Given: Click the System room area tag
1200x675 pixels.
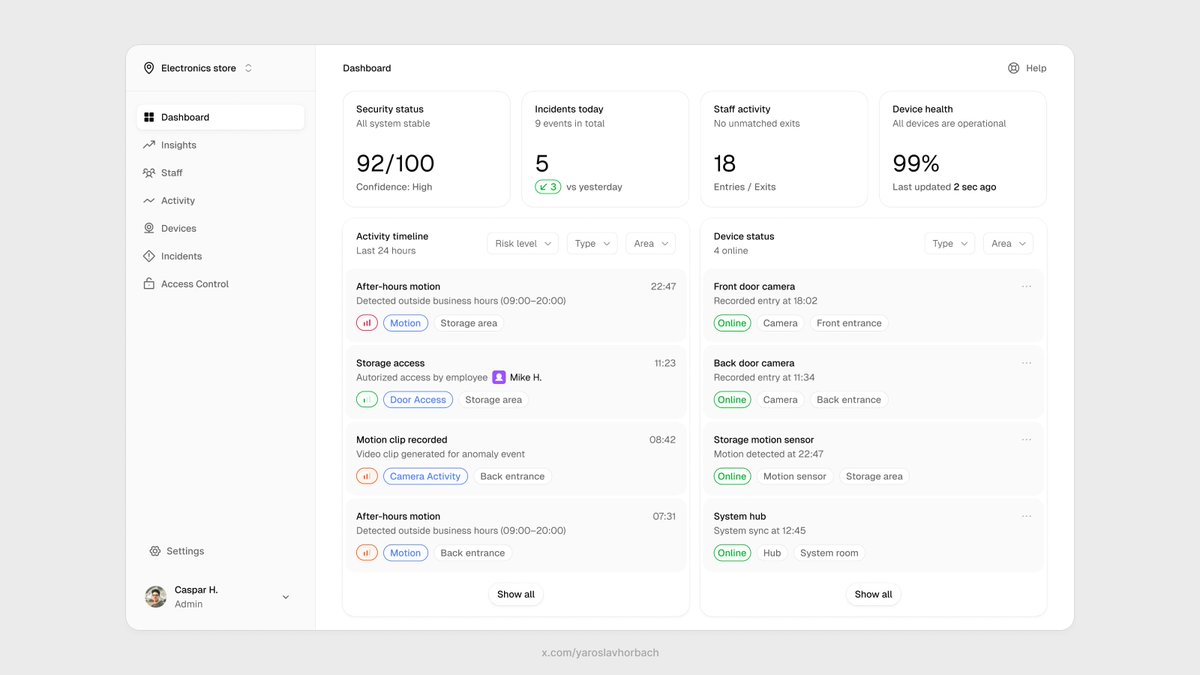Looking at the screenshot, I should coord(829,552).
